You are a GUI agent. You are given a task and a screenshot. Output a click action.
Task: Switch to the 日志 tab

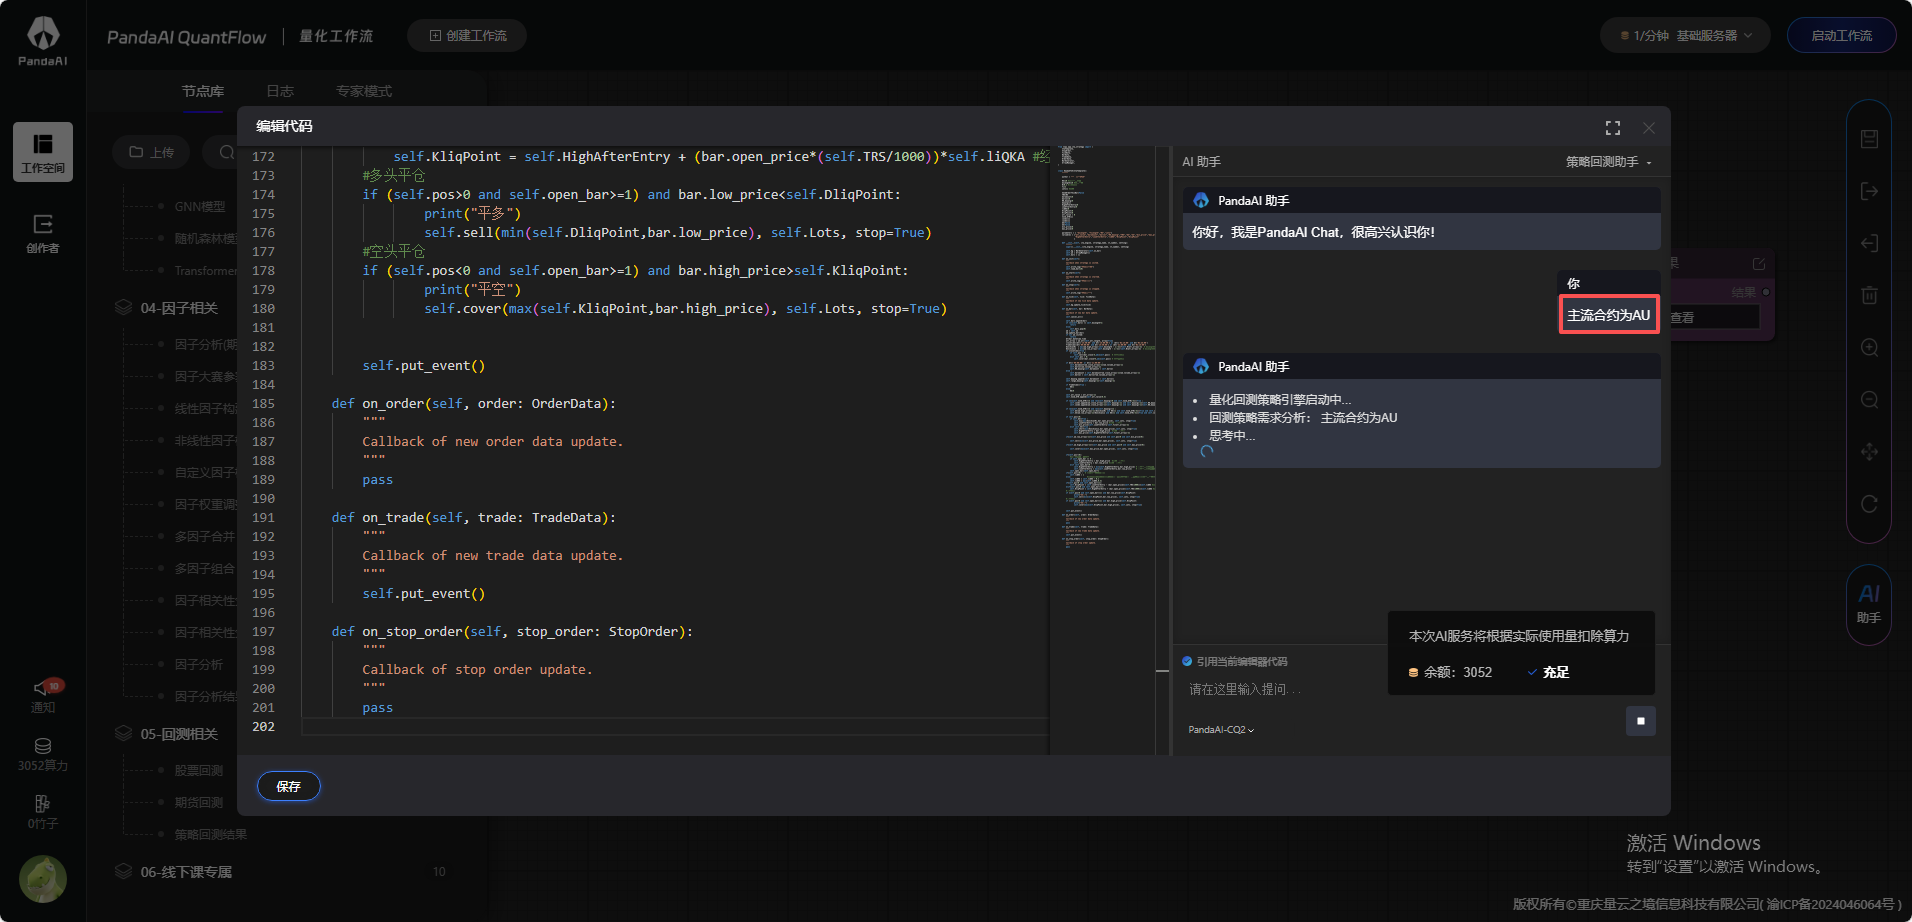click(x=280, y=91)
